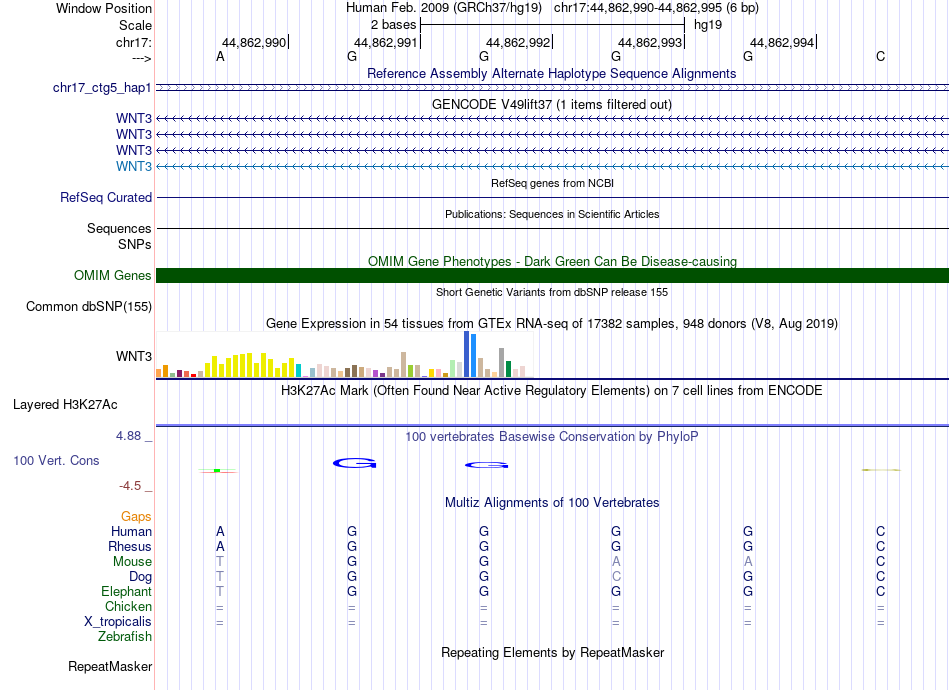Click the Common dbSNP(155) track label
The width and height of the screenshot is (950, 690).
click(x=89, y=307)
